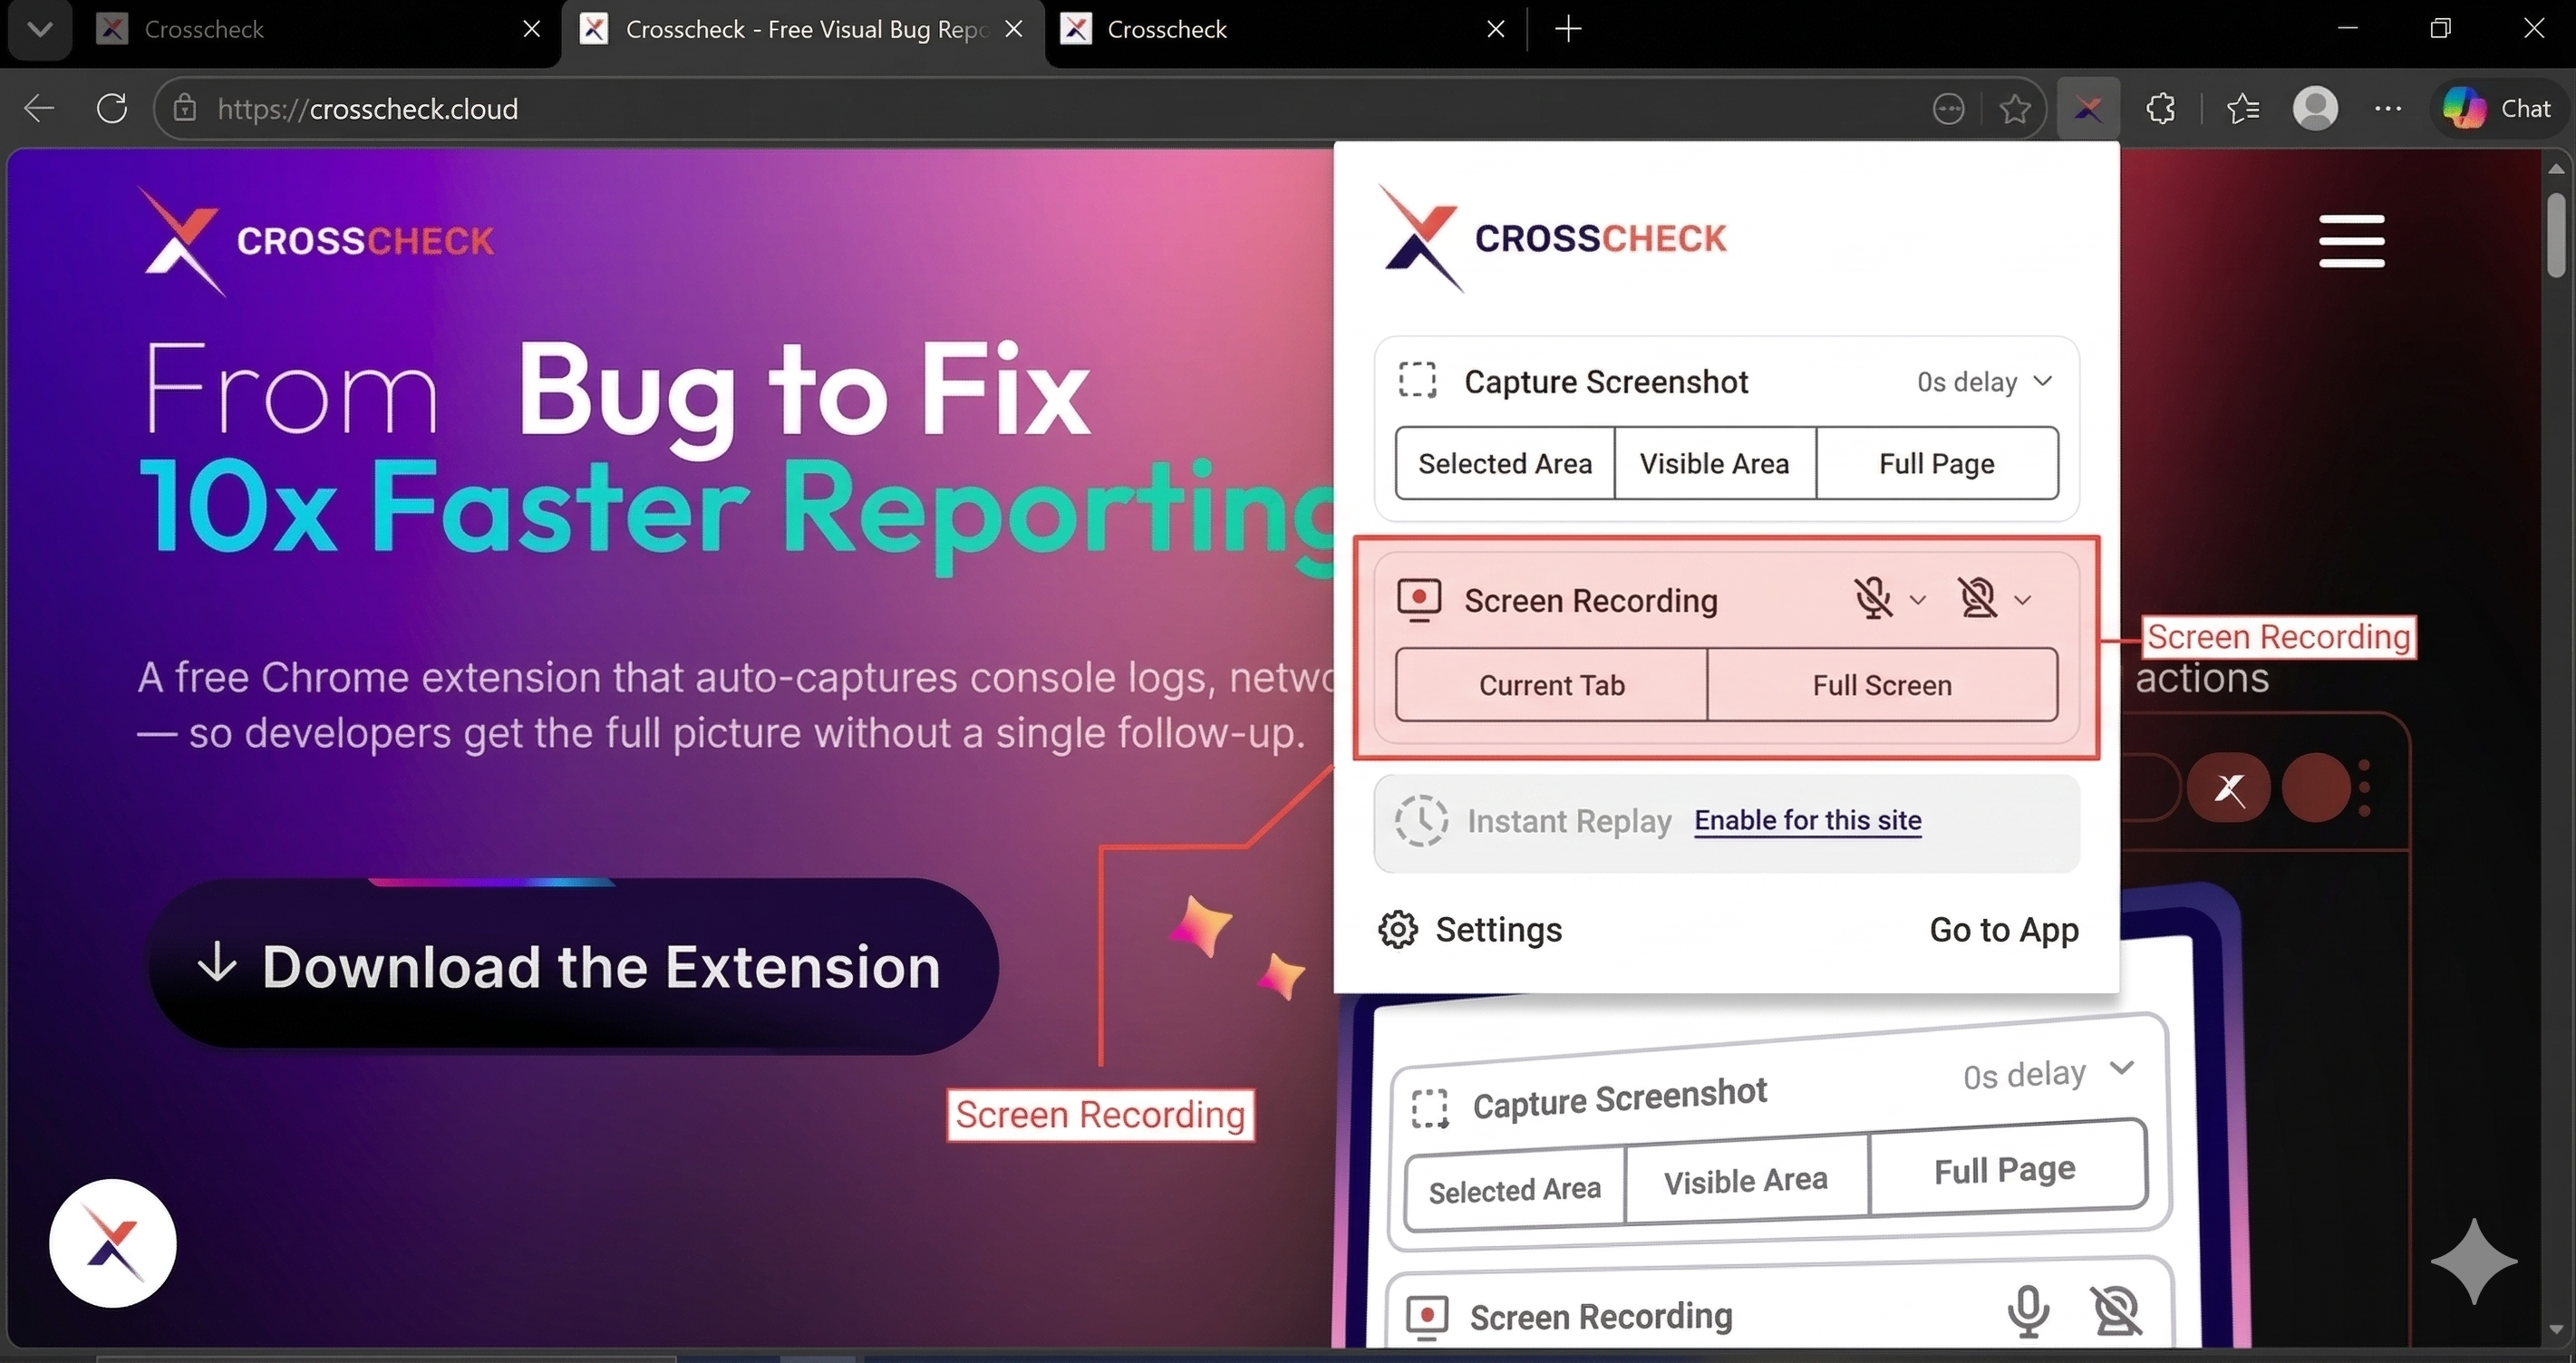Viewport: 2576px width, 1363px height.
Task: Open Copilot Chat in the browser
Action: [x=2496, y=108]
